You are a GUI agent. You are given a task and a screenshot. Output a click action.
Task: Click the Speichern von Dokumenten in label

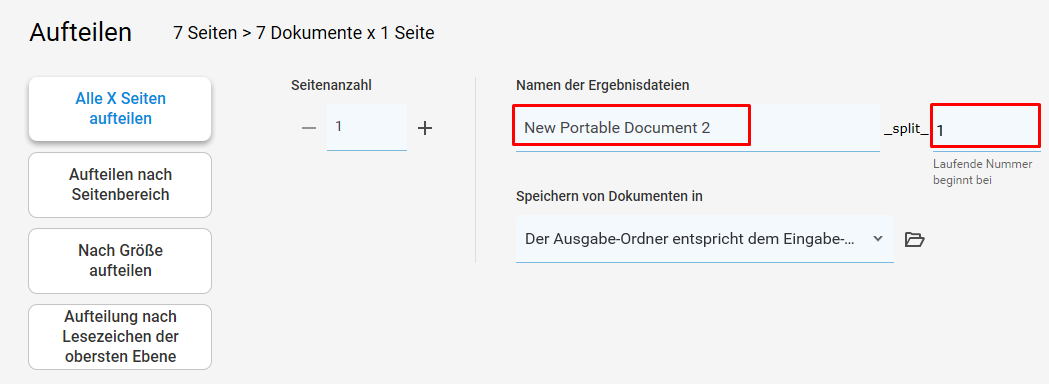[609, 196]
